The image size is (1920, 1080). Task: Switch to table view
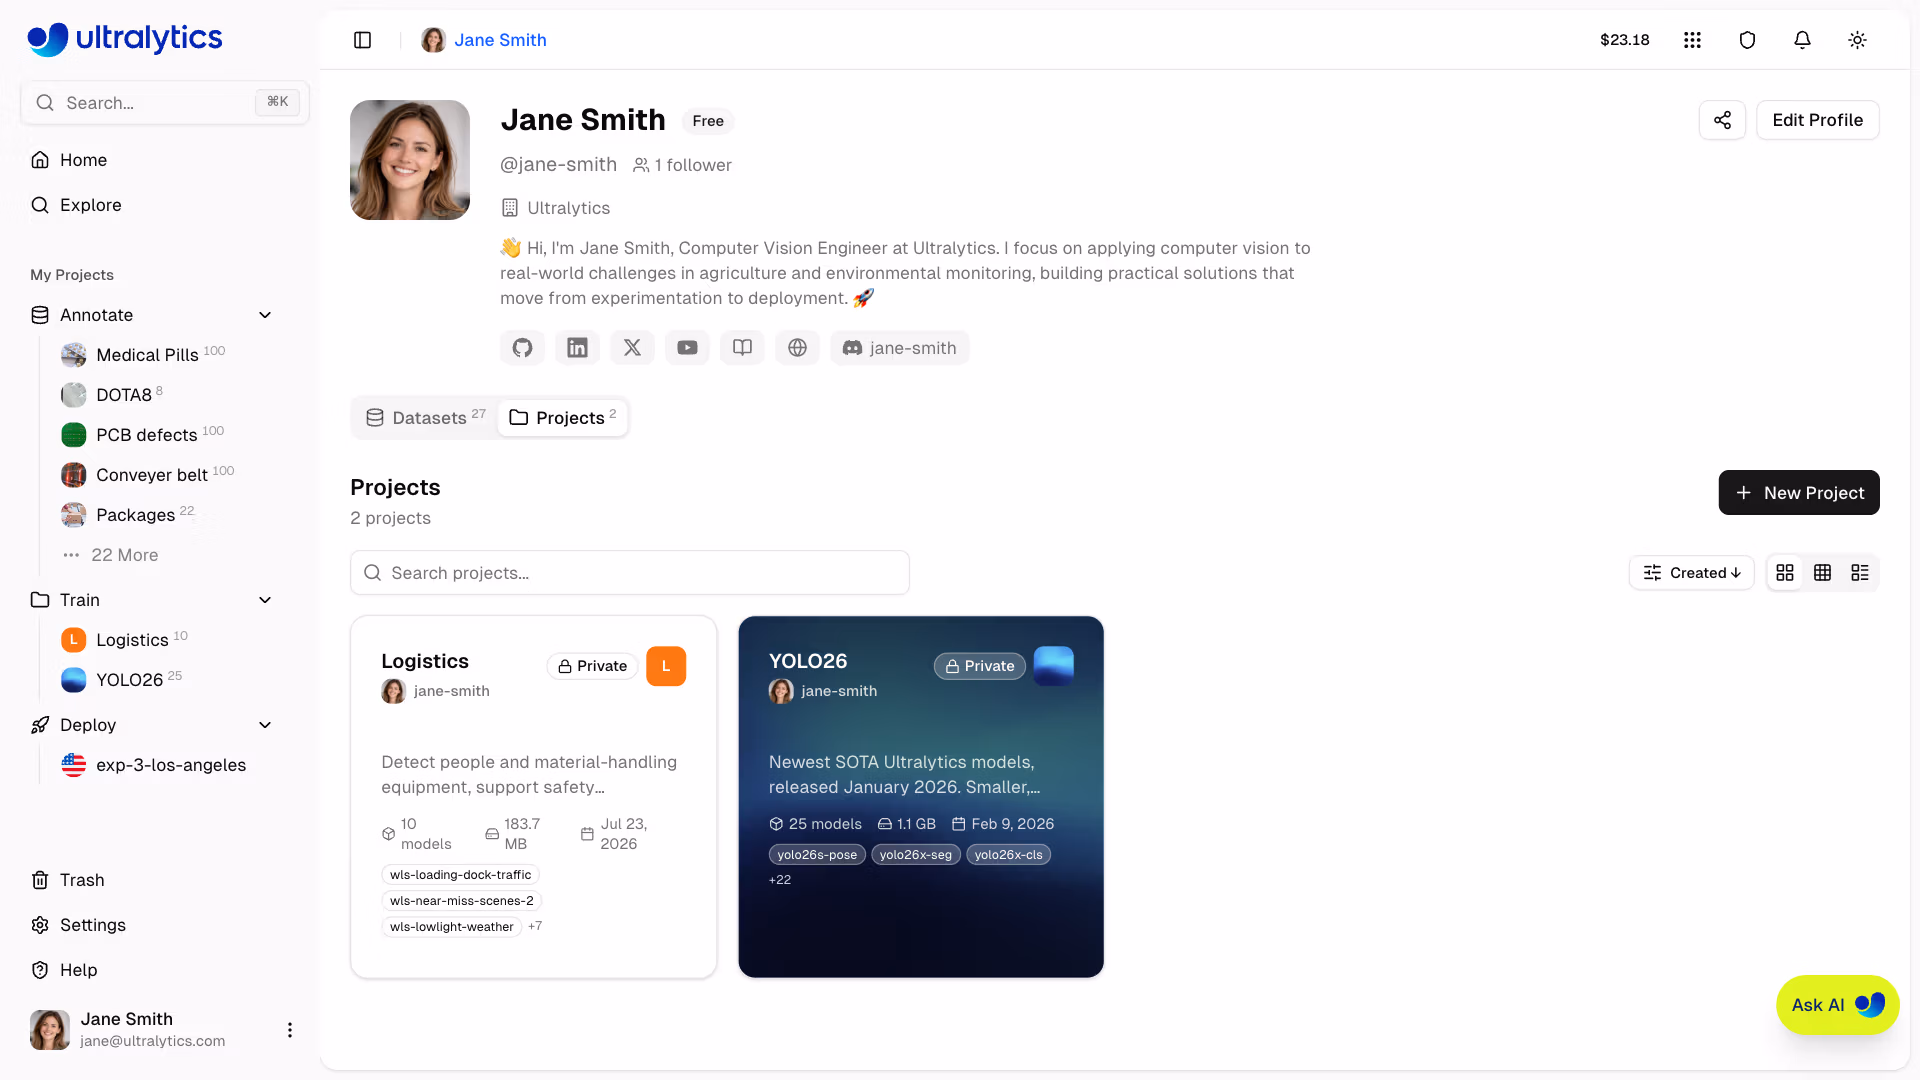(1822, 573)
